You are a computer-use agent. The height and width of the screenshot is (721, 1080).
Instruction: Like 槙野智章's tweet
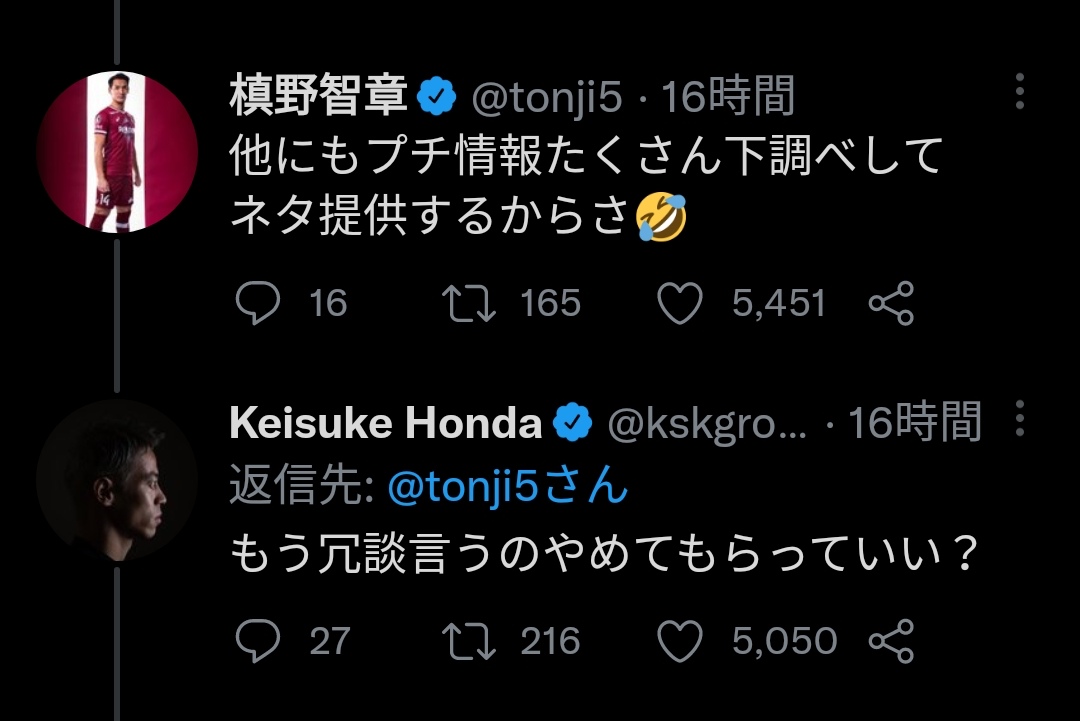click(682, 302)
